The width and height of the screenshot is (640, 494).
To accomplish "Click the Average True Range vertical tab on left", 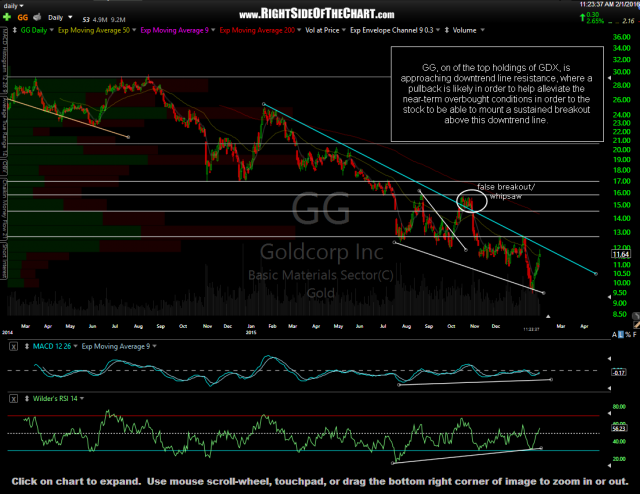I will (x=4, y=127).
